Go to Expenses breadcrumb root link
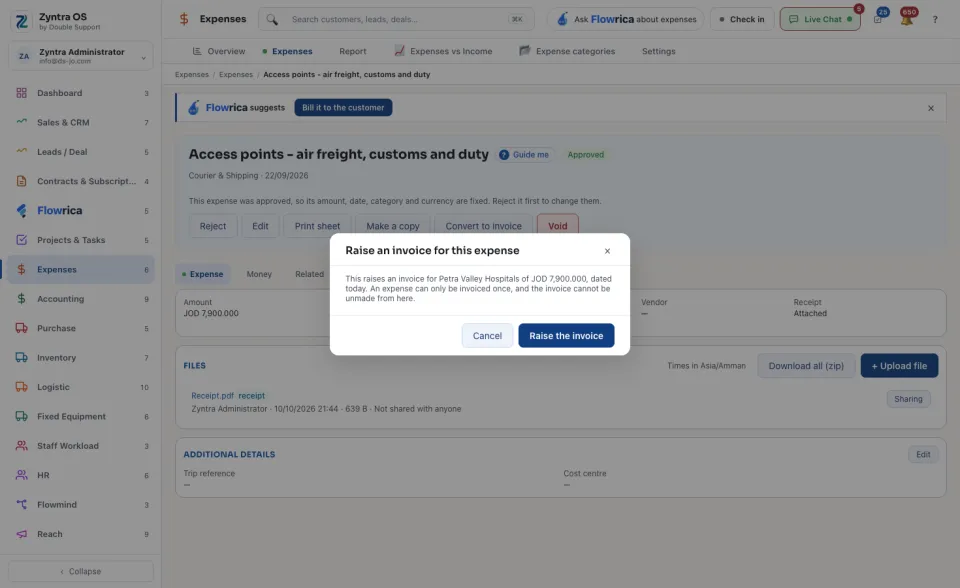The width and height of the screenshot is (960, 588). point(192,75)
